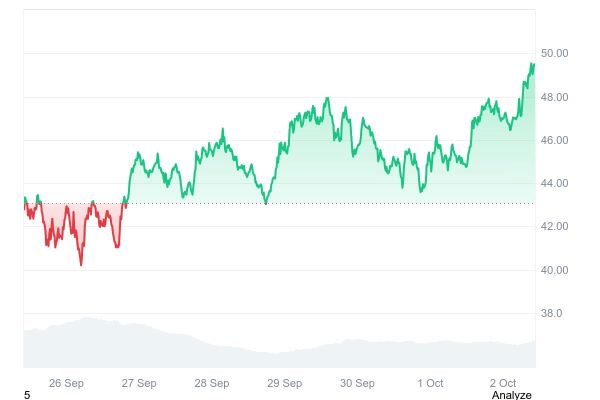Select the 1 Oct date label
This screenshot has height=400, width=600.
pos(431,382)
